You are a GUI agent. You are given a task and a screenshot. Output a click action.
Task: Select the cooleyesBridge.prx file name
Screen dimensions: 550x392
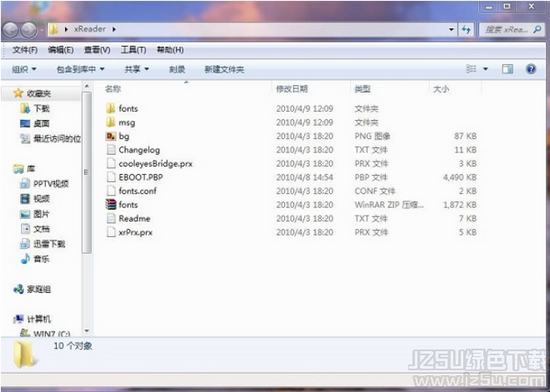pos(155,164)
